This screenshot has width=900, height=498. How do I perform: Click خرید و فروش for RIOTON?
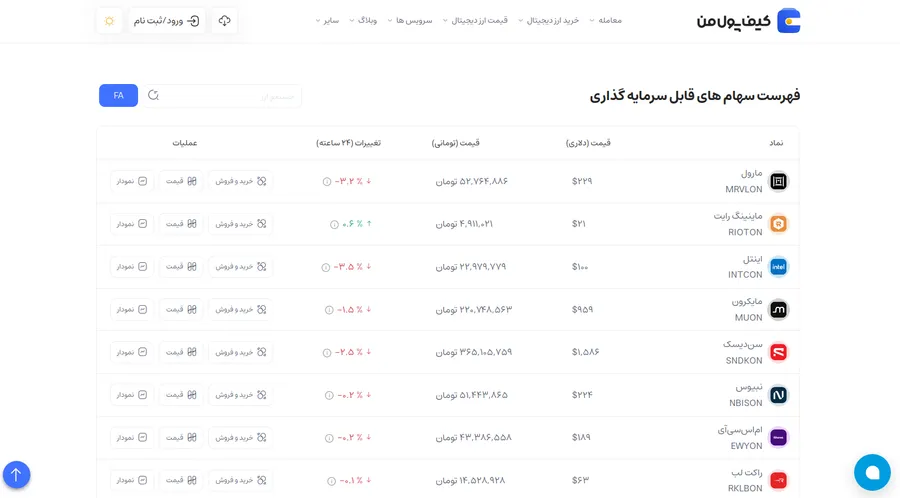240,224
